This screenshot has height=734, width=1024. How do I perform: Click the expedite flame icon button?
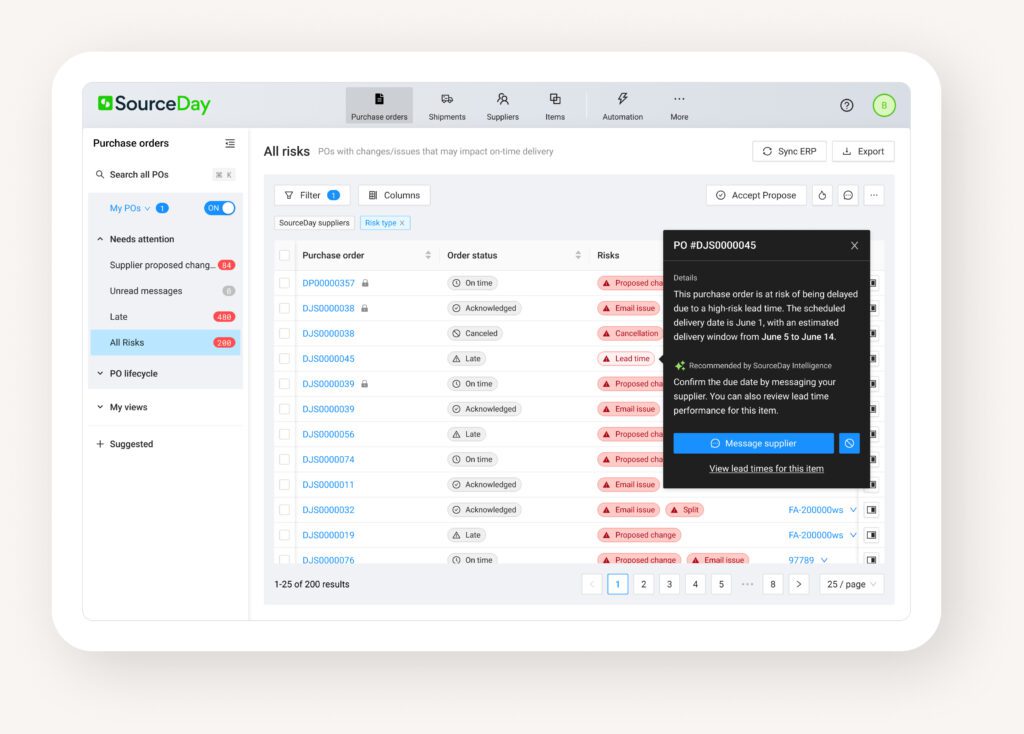click(x=822, y=195)
